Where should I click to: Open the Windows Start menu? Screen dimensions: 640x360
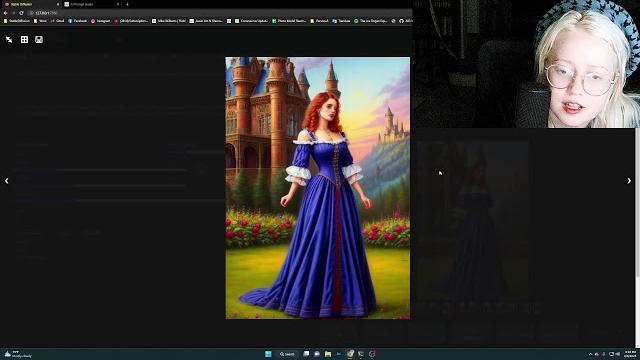point(268,354)
